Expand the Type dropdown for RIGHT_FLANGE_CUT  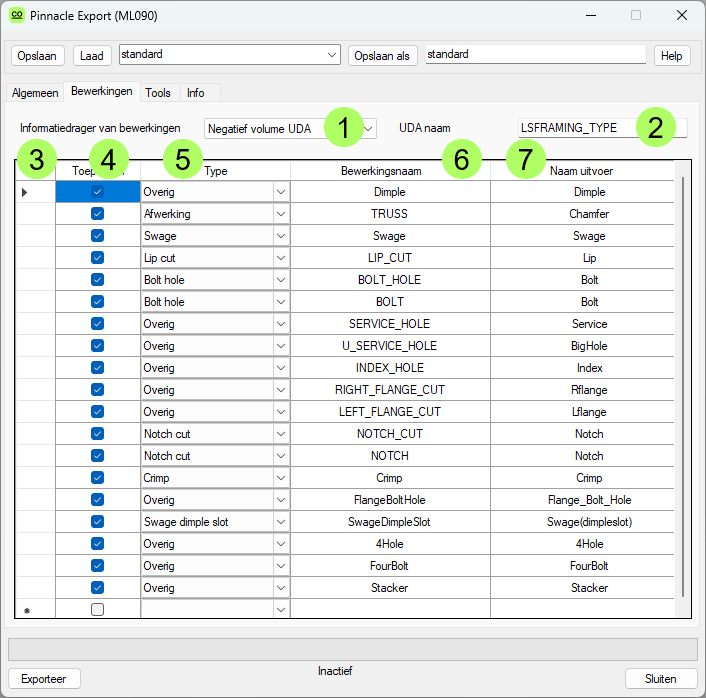pyautogui.click(x=281, y=390)
